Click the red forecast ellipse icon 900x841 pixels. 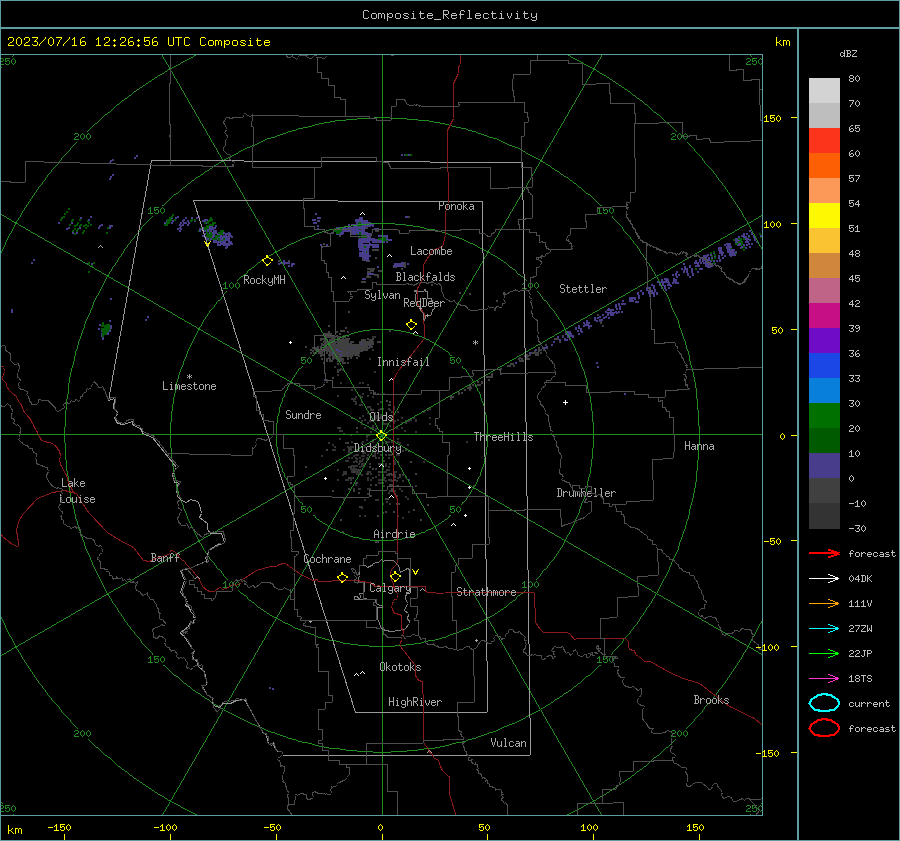pos(824,728)
